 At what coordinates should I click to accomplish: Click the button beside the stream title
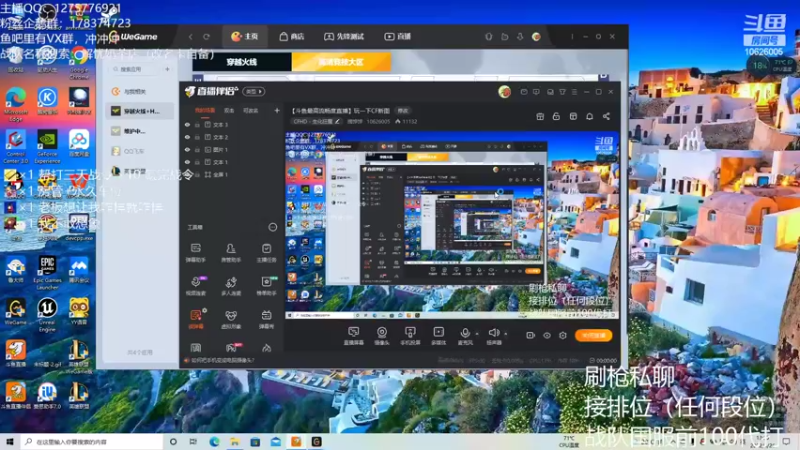pyautogui.click(x=403, y=110)
